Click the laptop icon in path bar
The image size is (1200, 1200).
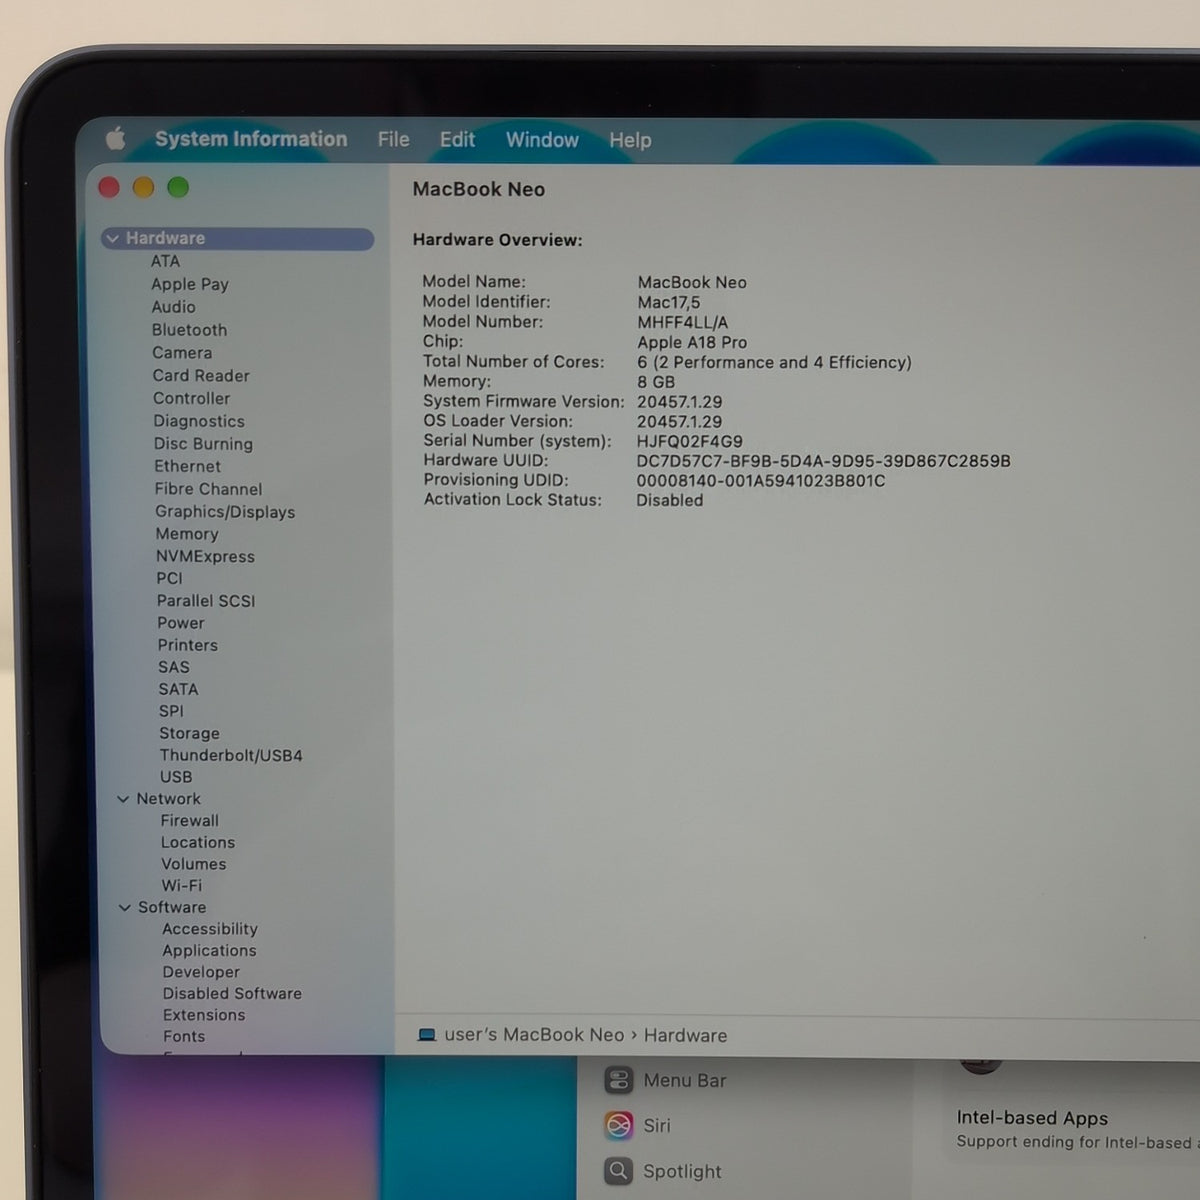pos(427,1035)
